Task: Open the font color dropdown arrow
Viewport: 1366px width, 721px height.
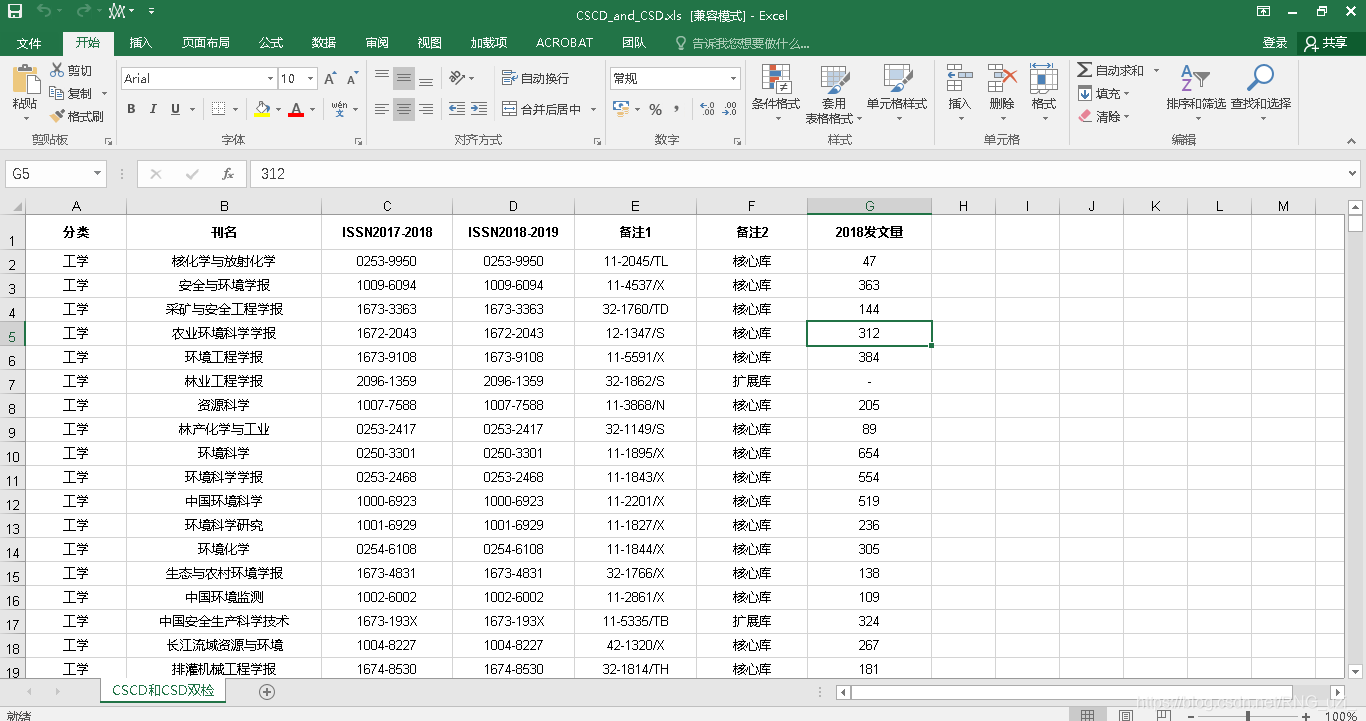Action: tap(312, 109)
